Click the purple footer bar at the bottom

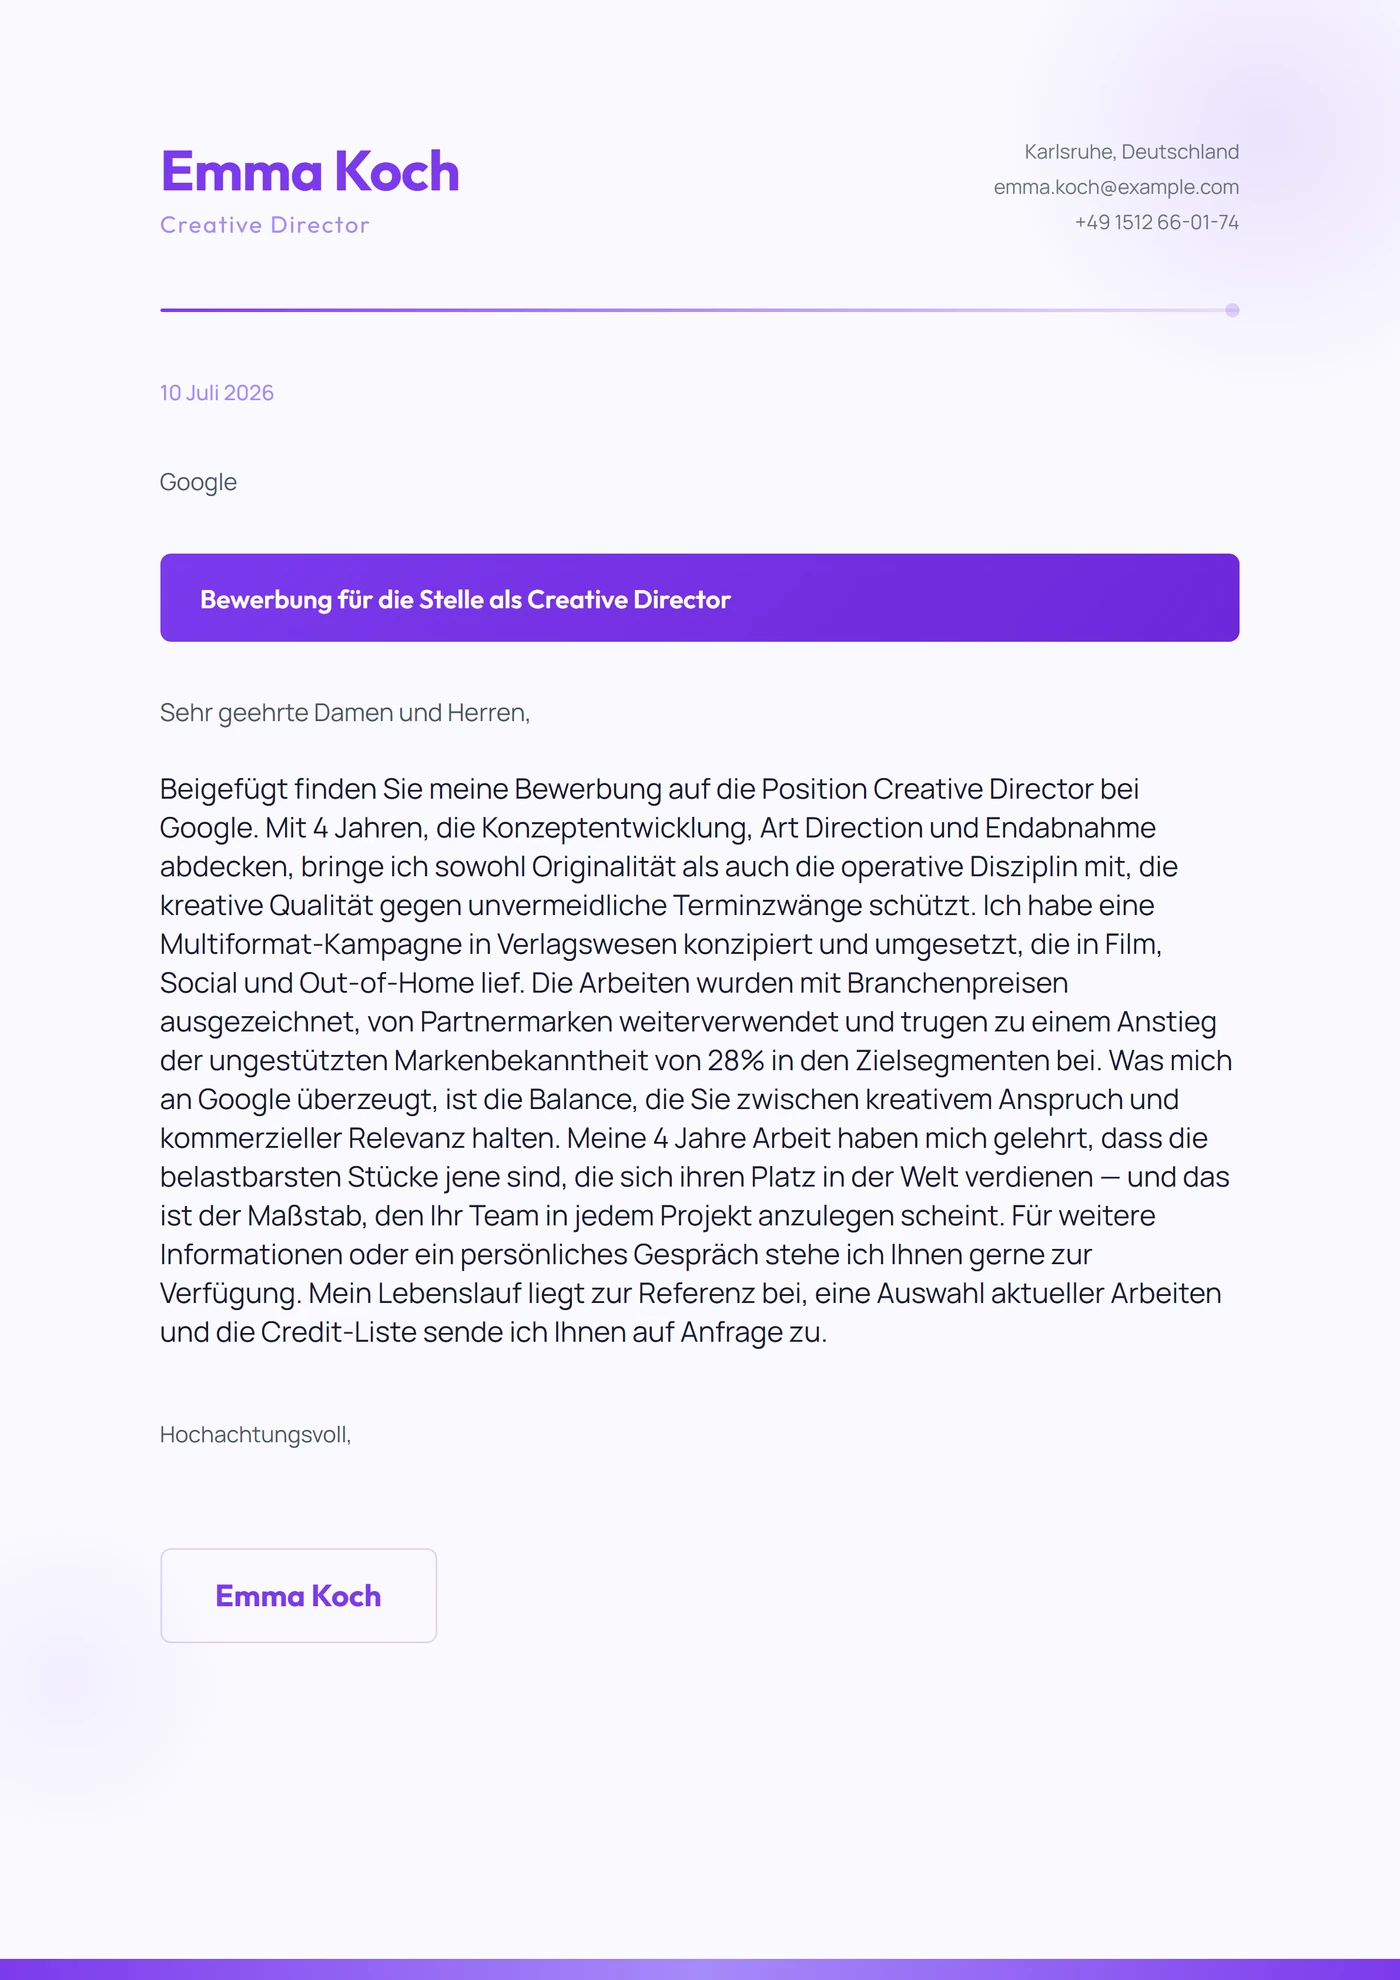tap(700, 1969)
